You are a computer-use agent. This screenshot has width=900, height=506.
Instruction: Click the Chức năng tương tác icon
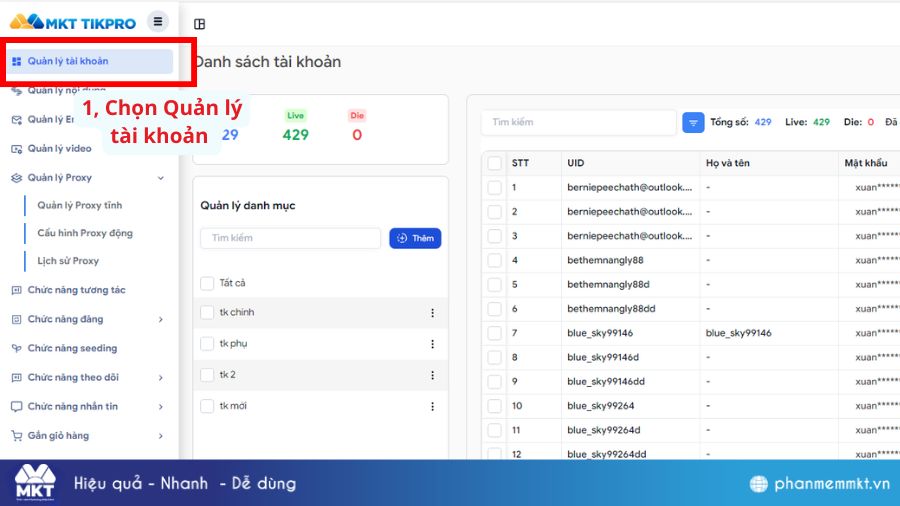pos(17,290)
